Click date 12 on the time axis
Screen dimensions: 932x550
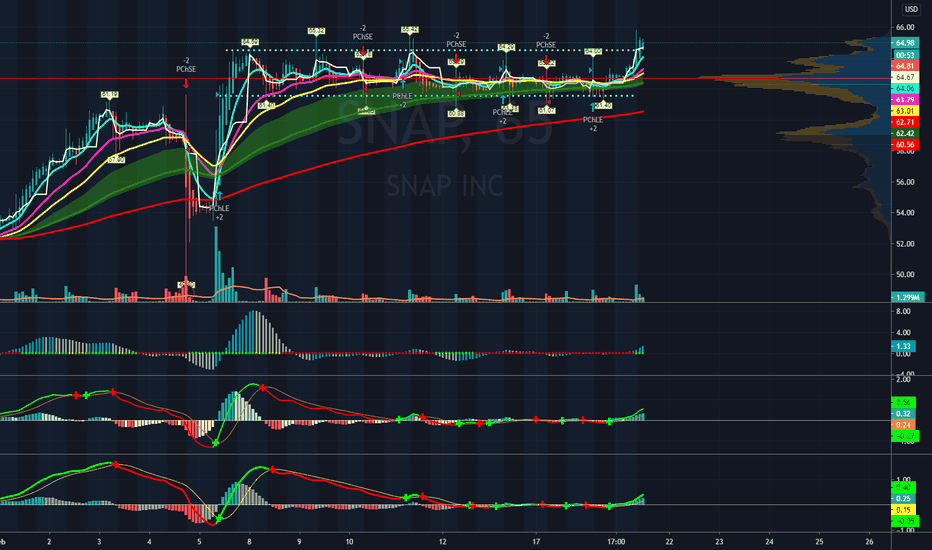(443, 542)
